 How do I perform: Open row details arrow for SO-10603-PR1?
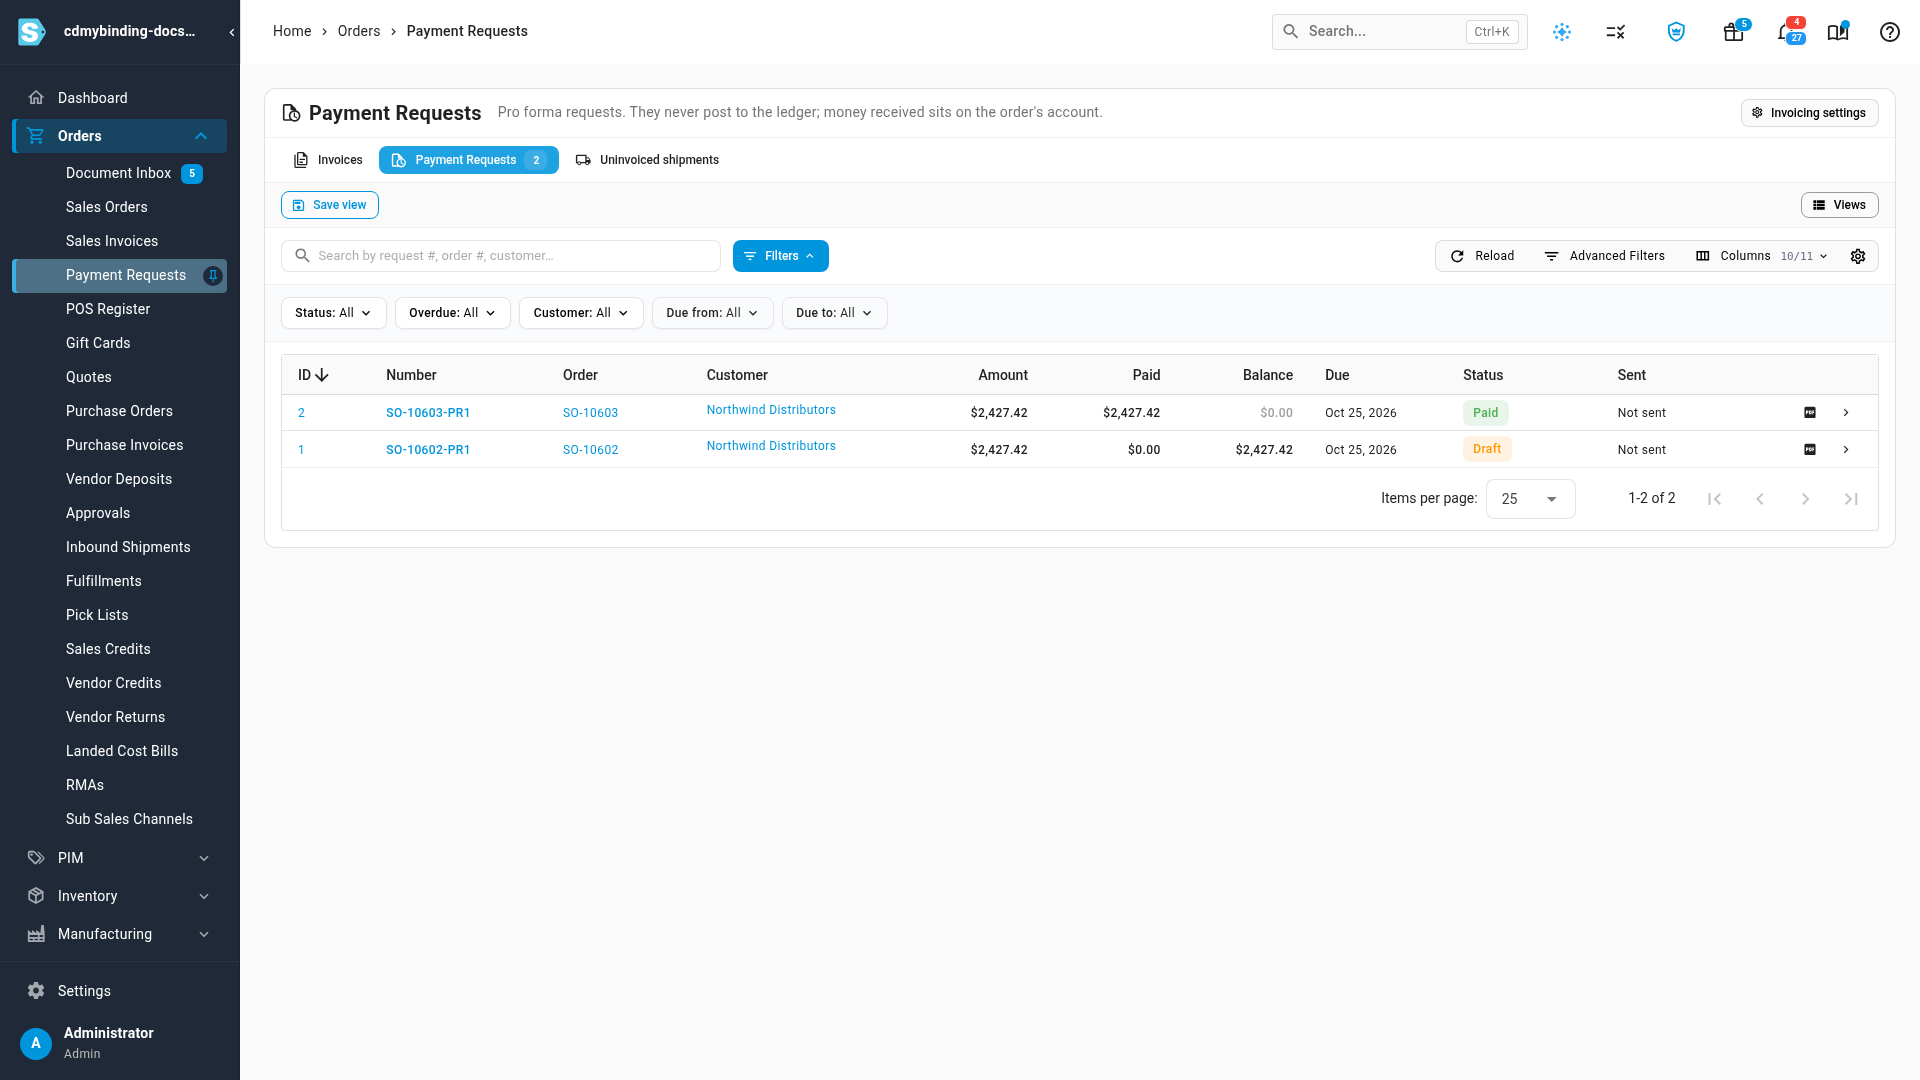[1846, 413]
